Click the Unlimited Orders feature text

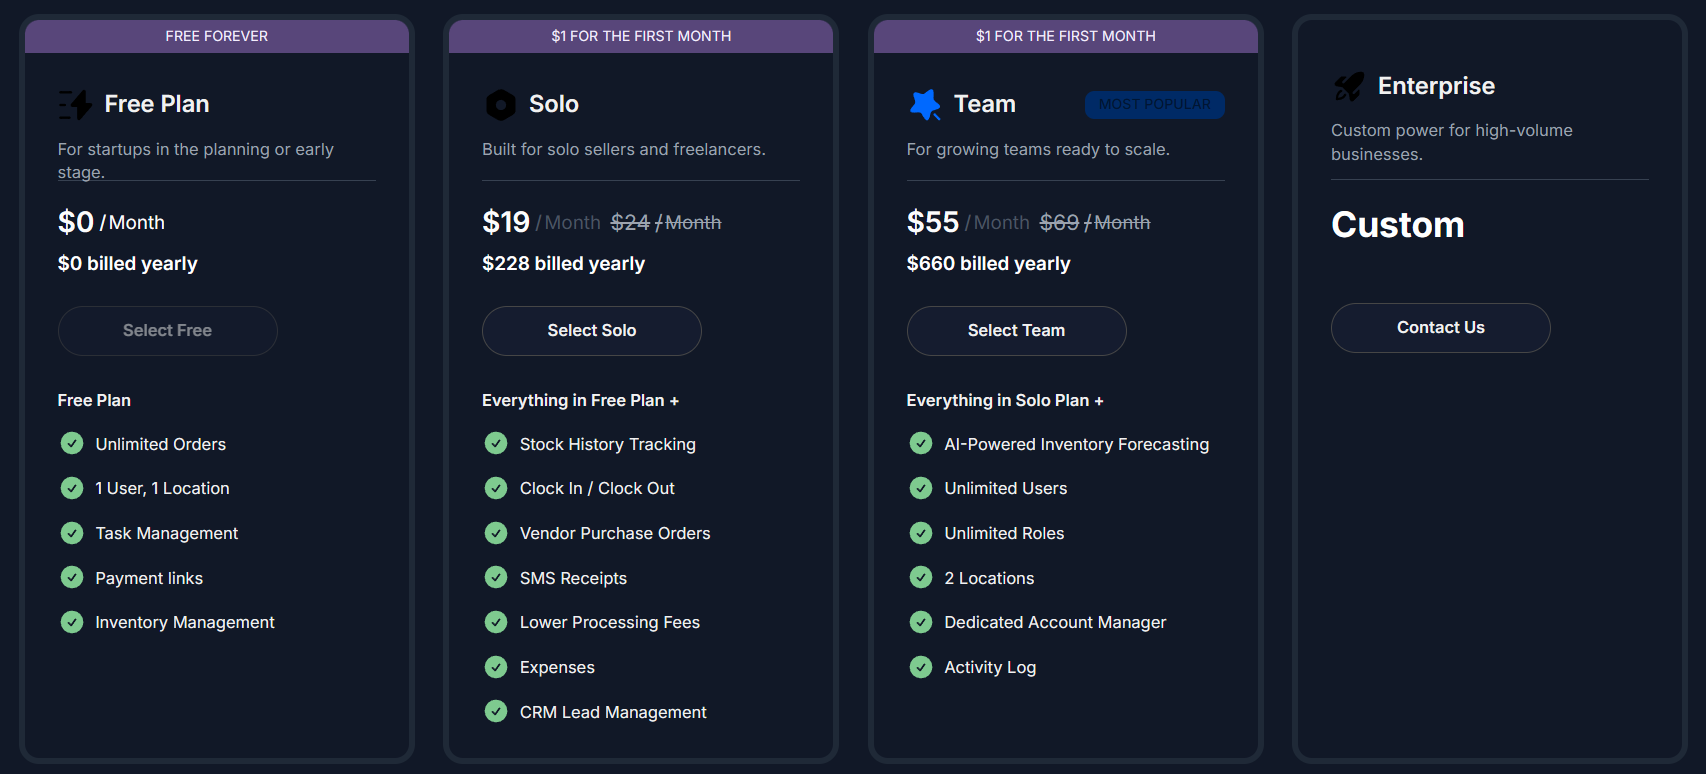(x=161, y=444)
